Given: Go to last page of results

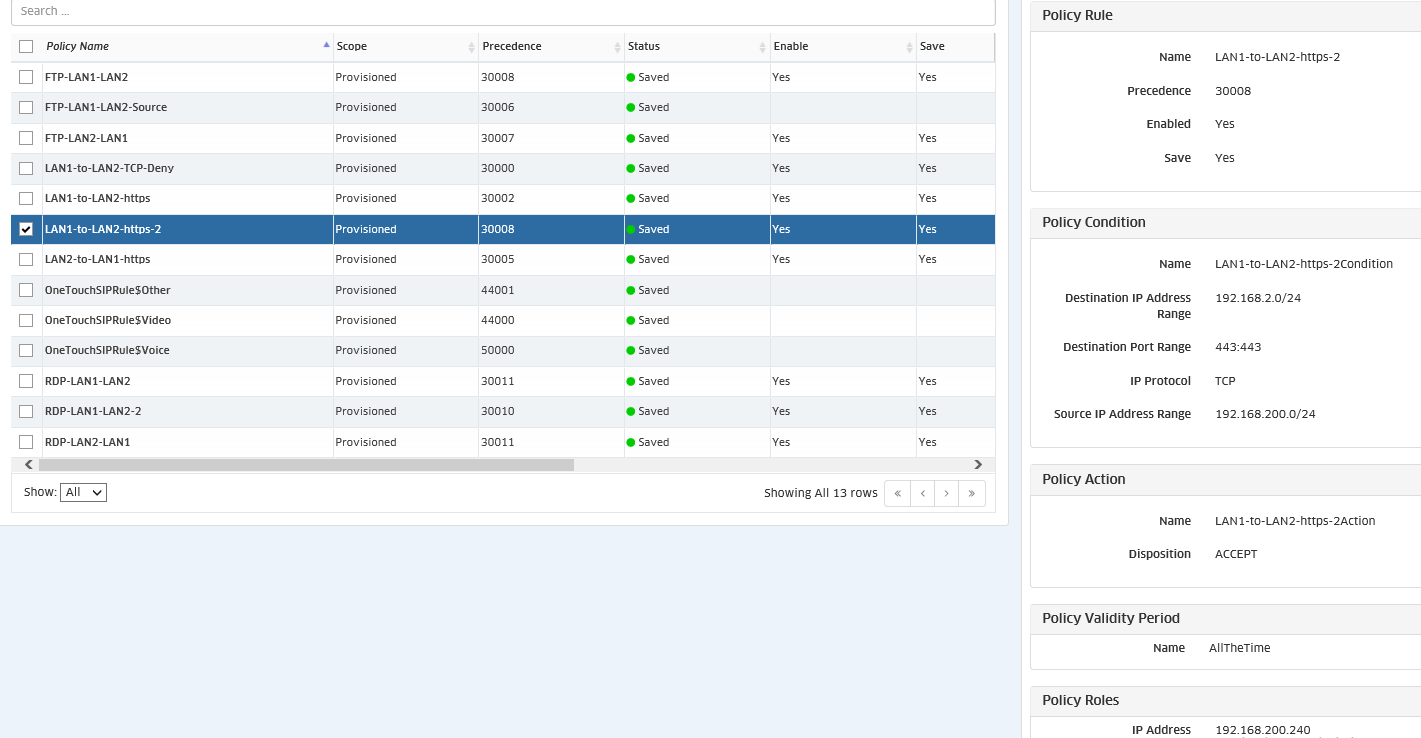Looking at the screenshot, I should coord(972,493).
